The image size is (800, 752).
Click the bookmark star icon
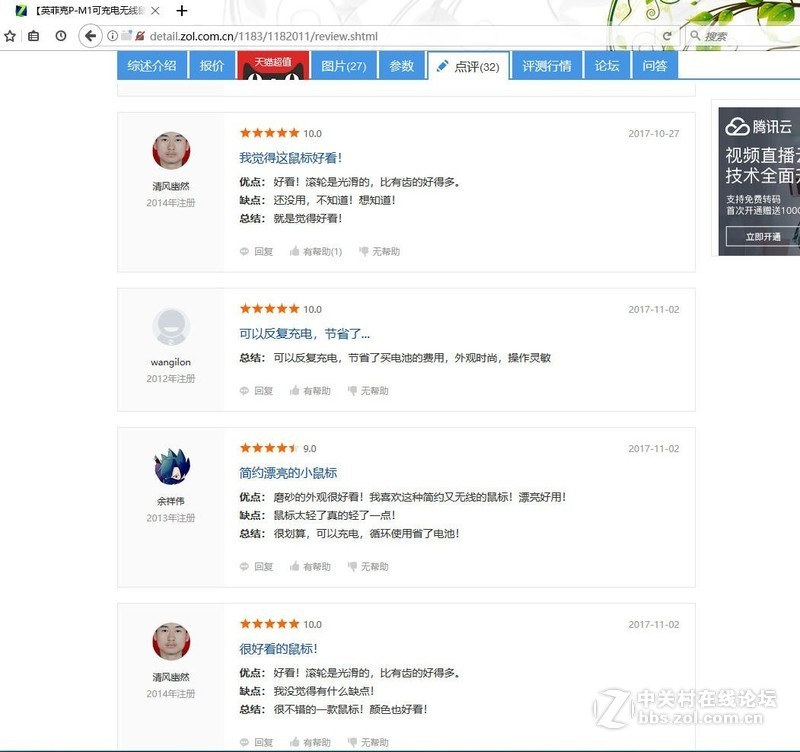(10, 36)
